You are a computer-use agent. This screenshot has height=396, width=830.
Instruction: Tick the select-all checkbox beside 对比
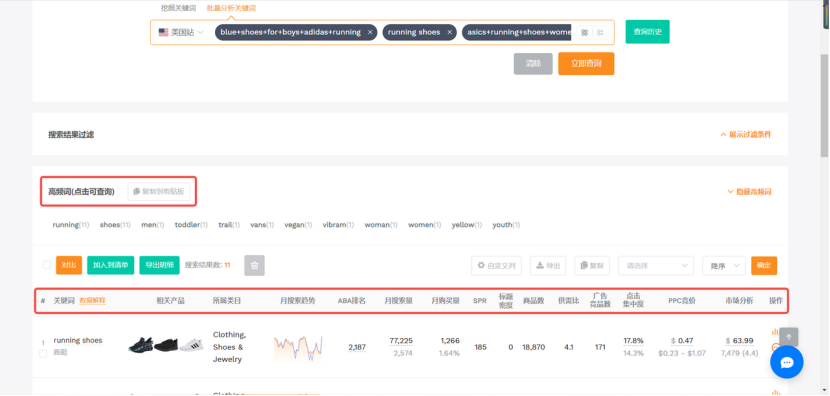point(47,265)
